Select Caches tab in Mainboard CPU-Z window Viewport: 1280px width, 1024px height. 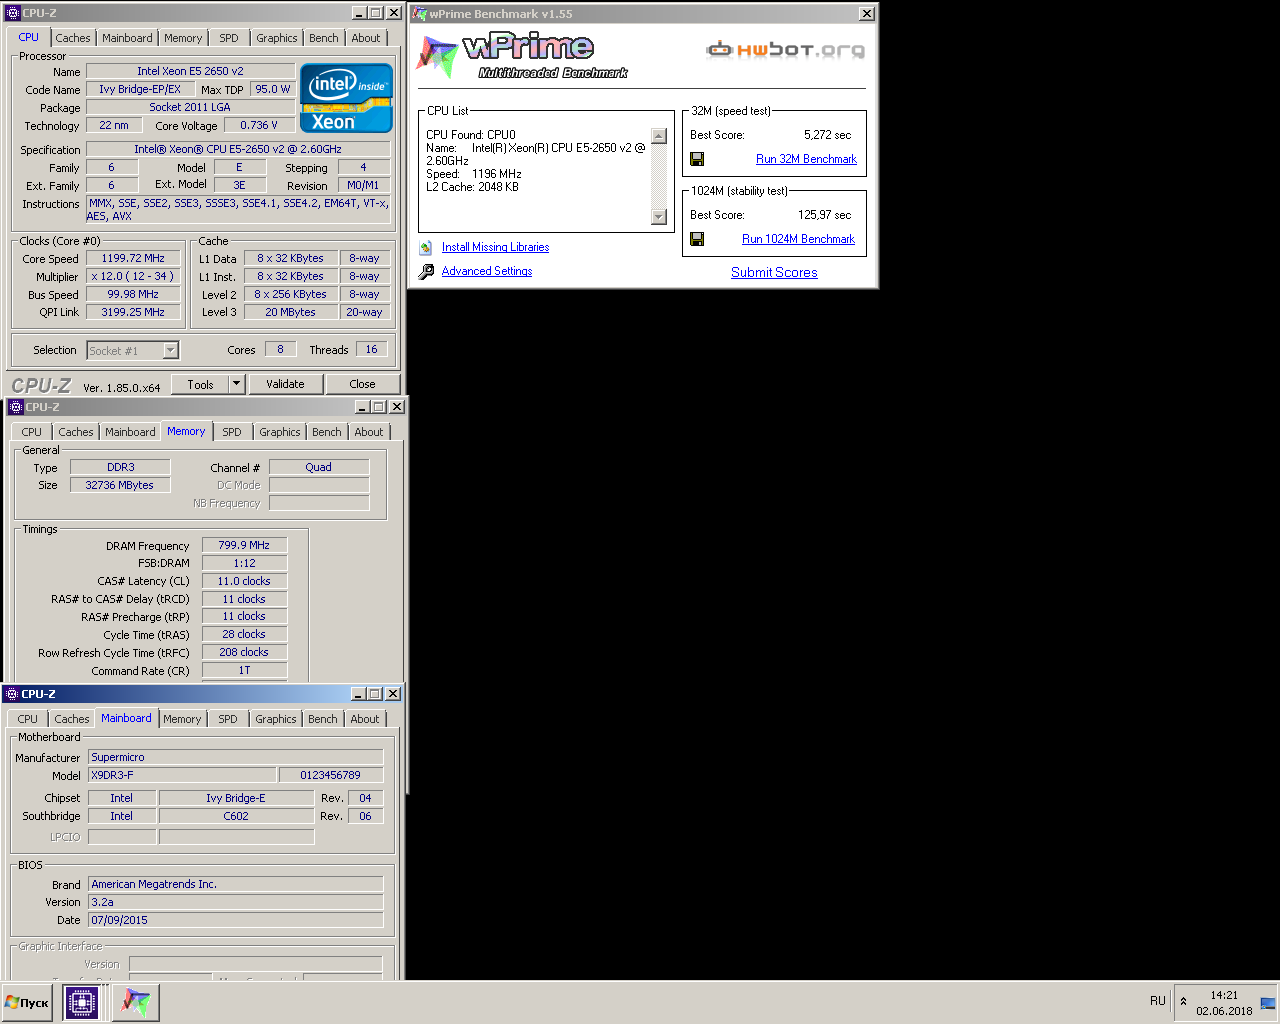click(72, 719)
